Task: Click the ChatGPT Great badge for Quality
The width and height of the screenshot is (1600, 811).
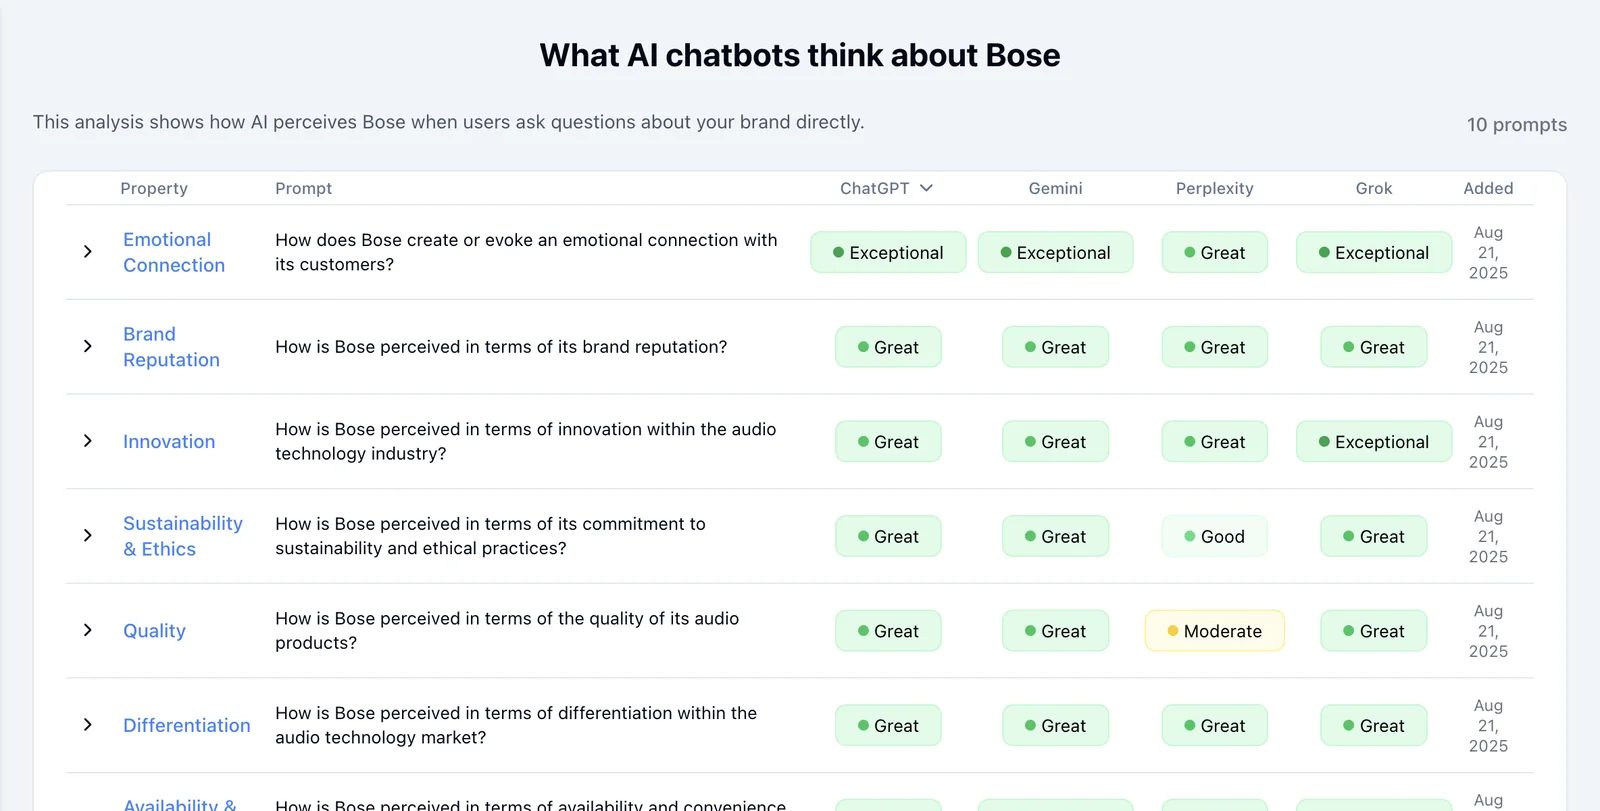Action: click(x=888, y=631)
